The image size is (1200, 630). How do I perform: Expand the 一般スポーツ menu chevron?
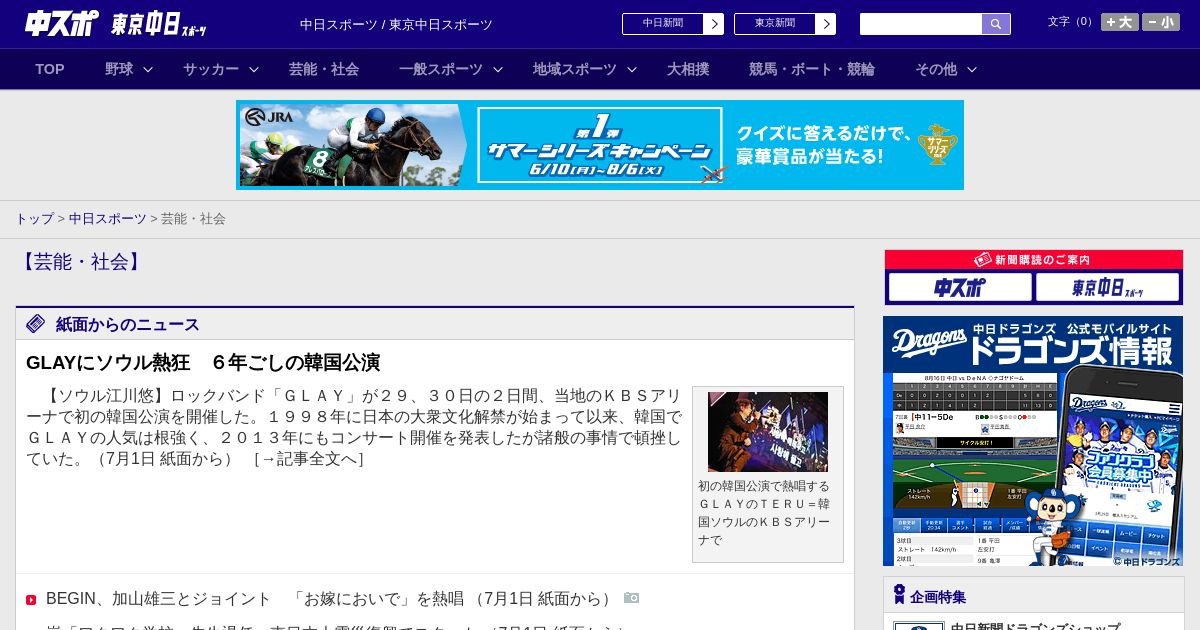point(498,70)
